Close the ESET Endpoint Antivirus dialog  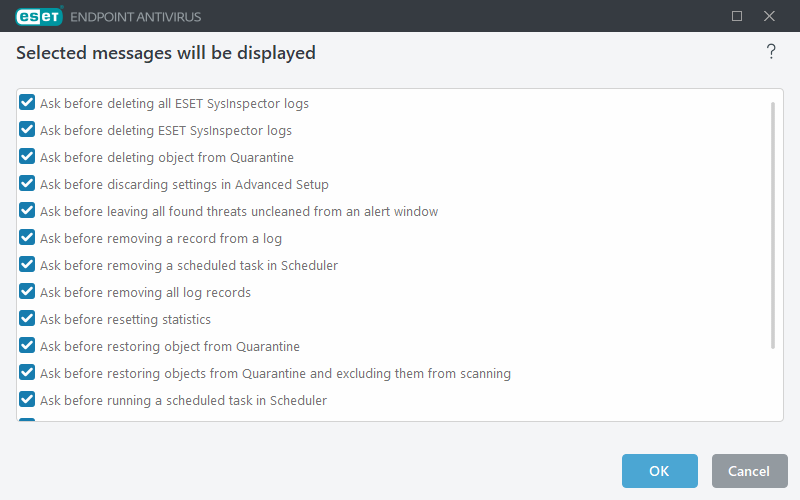[x=769, y=16]
